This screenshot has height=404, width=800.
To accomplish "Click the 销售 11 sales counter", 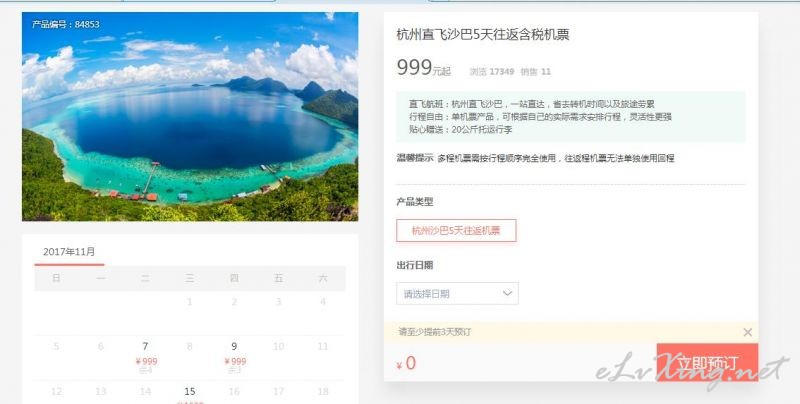I will tap(536, 72).
